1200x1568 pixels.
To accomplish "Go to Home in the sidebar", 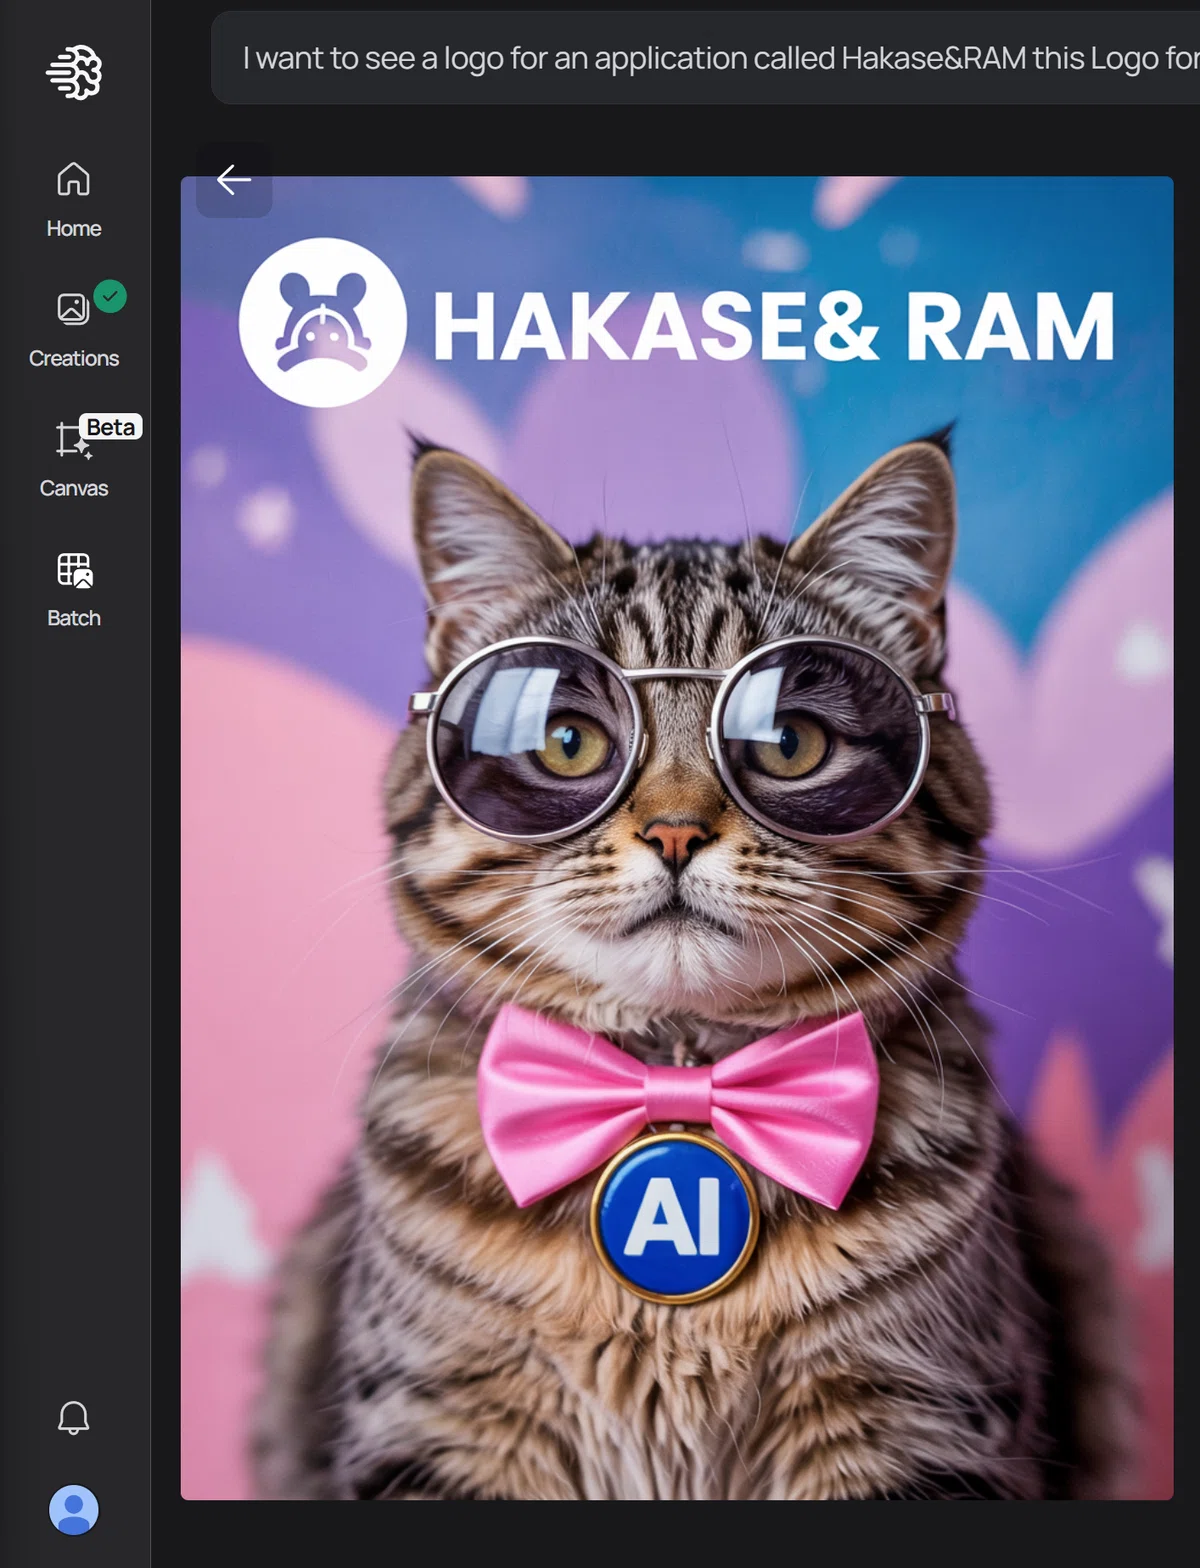I will pyautogui.click(x=74, y=199).
